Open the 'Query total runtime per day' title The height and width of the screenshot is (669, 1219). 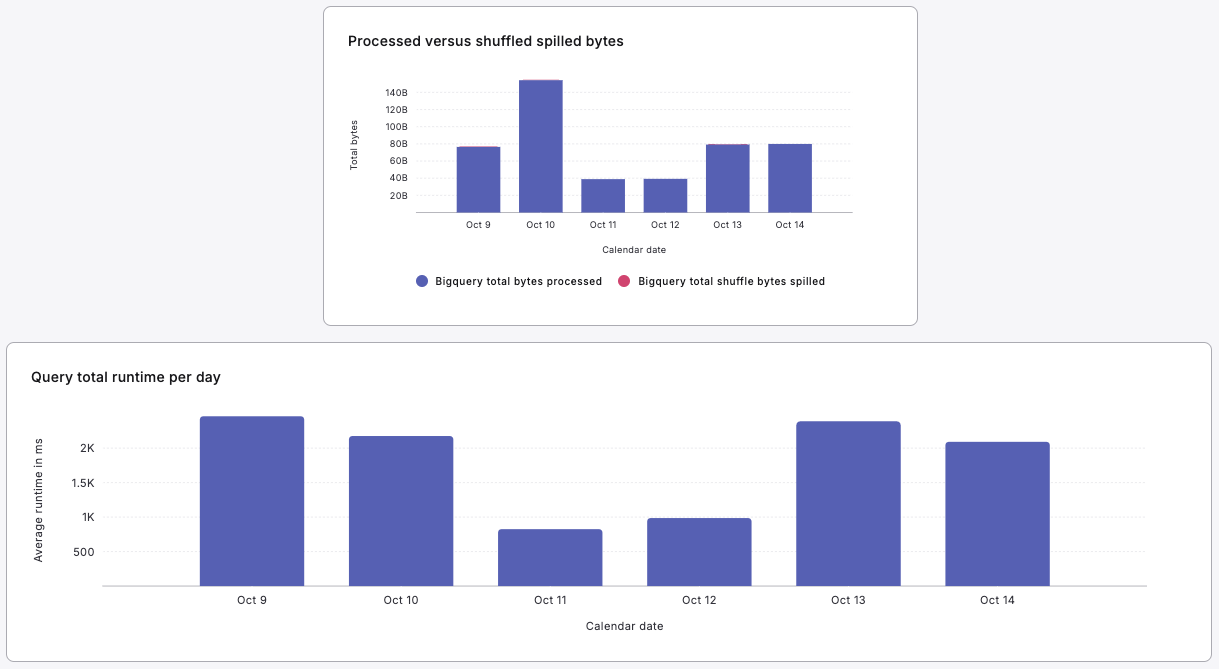126,377
